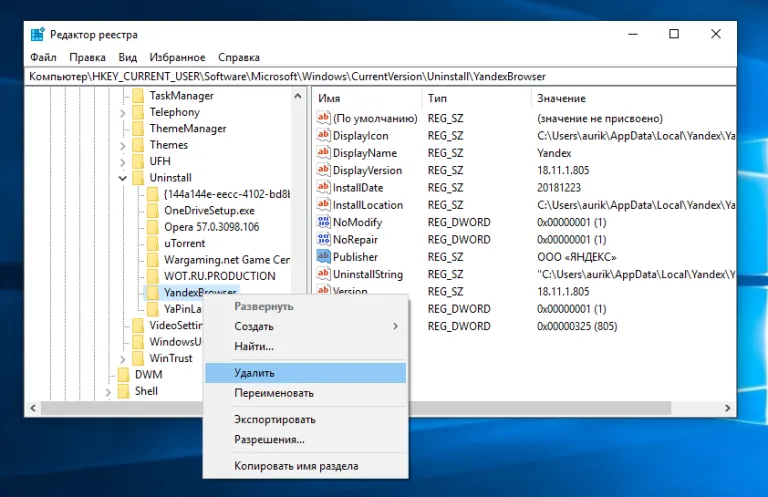Open the Создать submenu arrow
The height and width of the screenshot is (497, 768).
point(395,326)
